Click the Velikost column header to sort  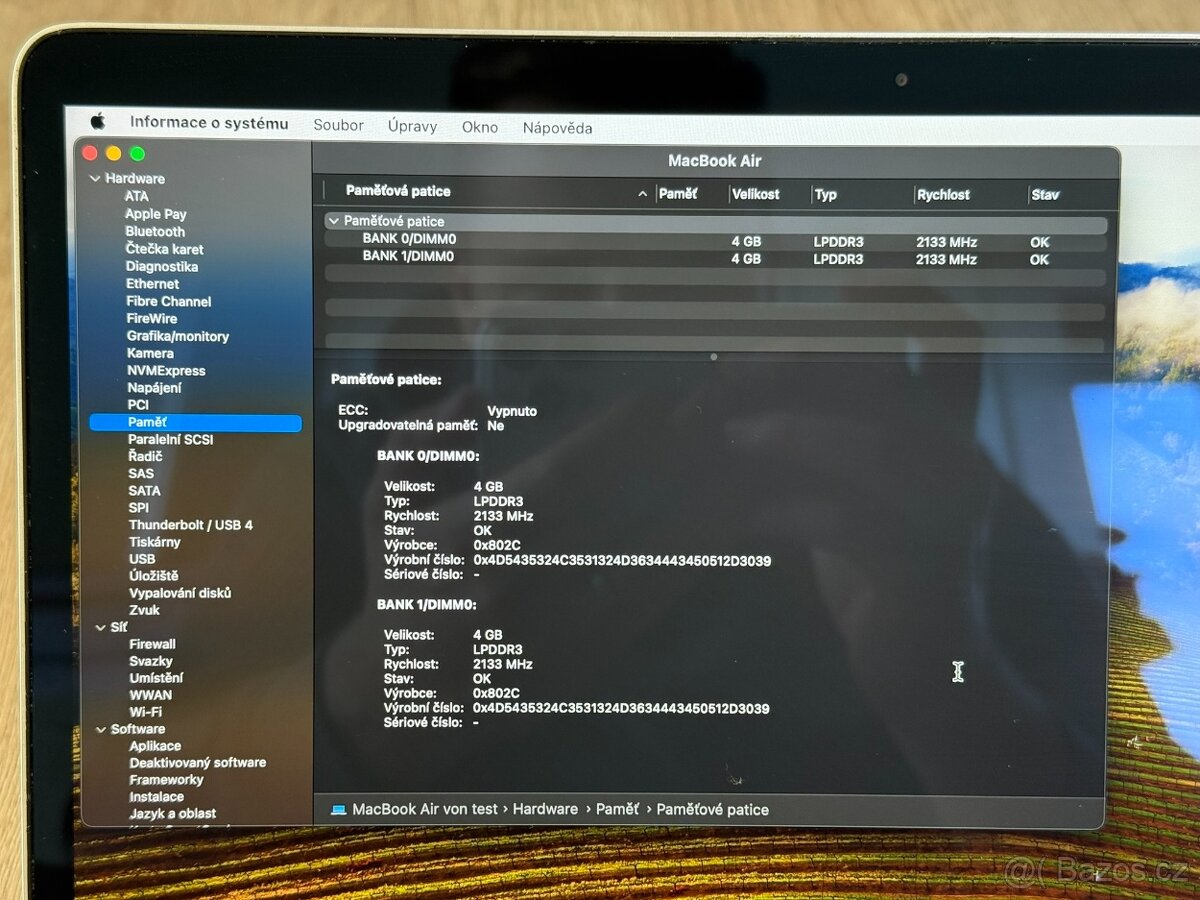pos(757,194)
